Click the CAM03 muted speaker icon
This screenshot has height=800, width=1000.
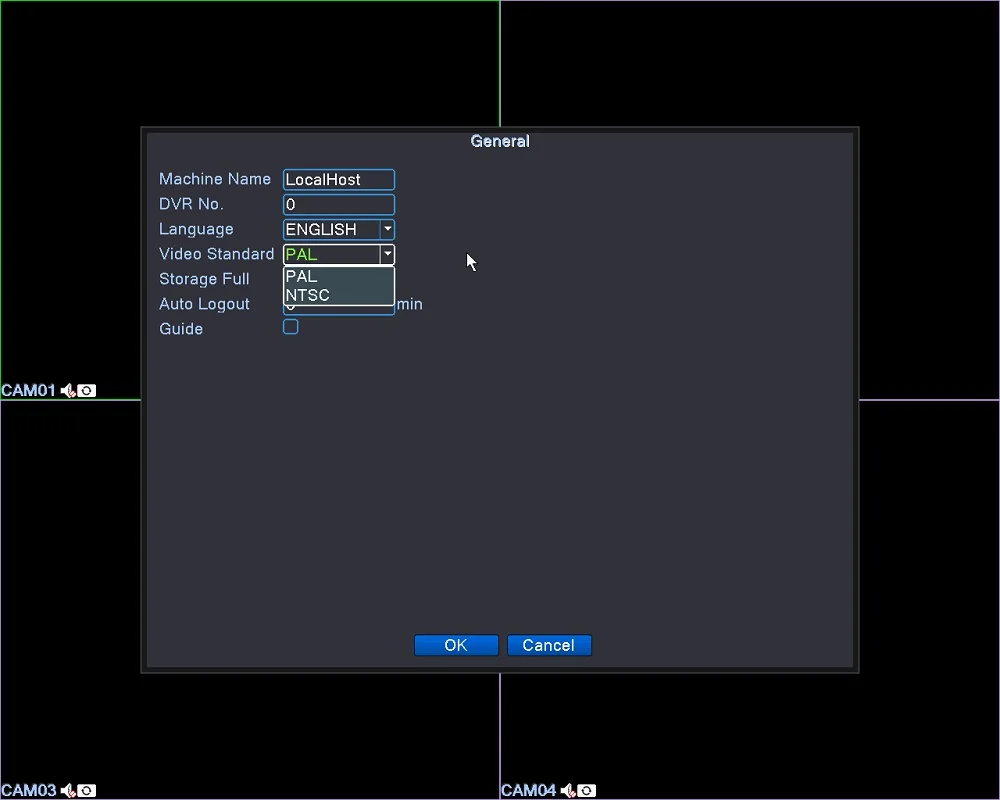[x=68, y=791]
